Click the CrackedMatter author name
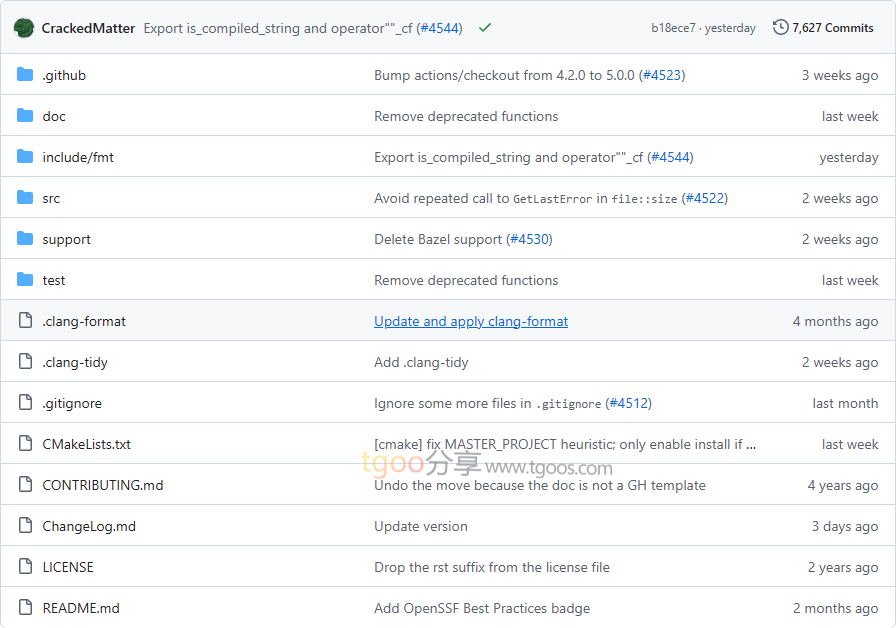 pos(88,28)
